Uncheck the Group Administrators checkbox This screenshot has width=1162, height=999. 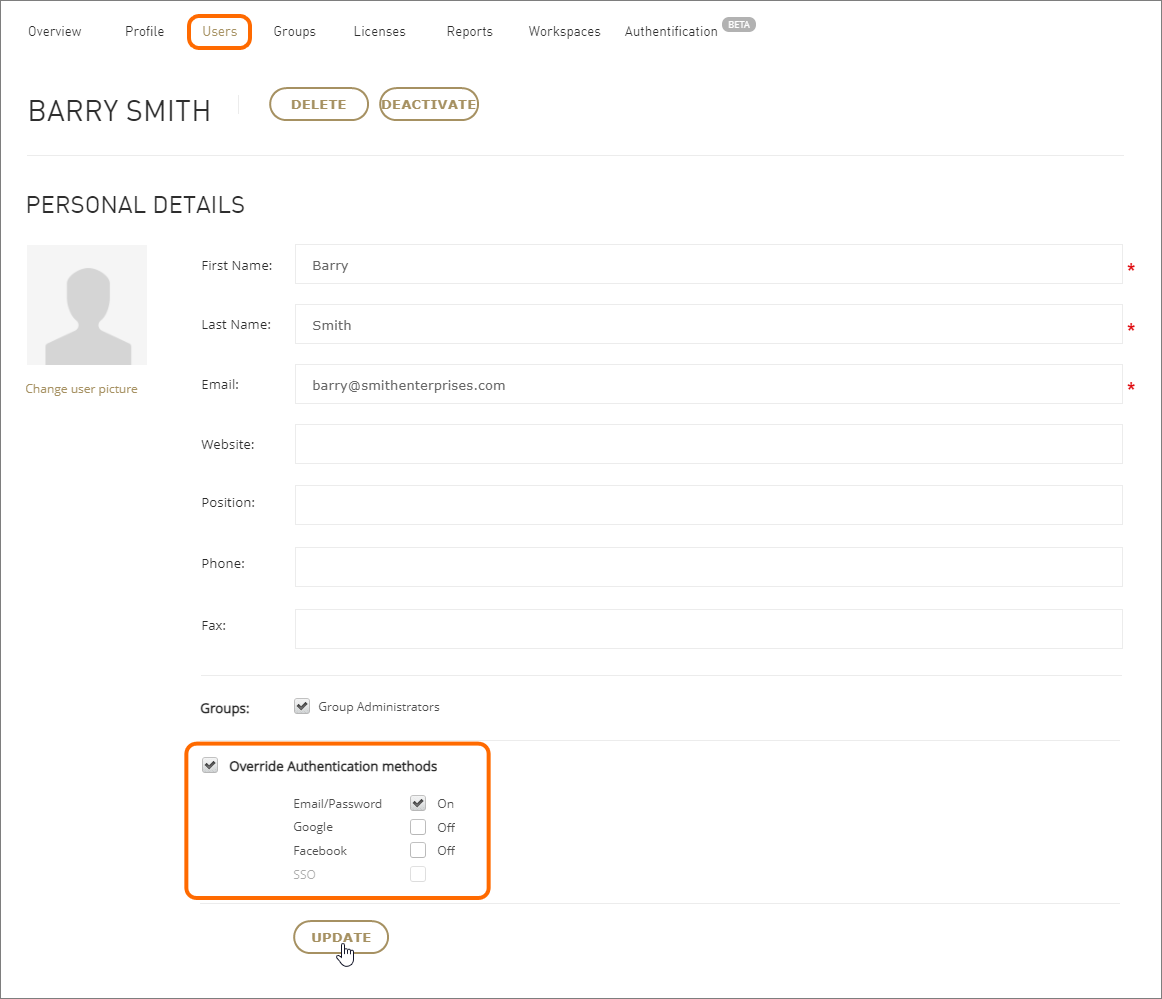[302, 706]
